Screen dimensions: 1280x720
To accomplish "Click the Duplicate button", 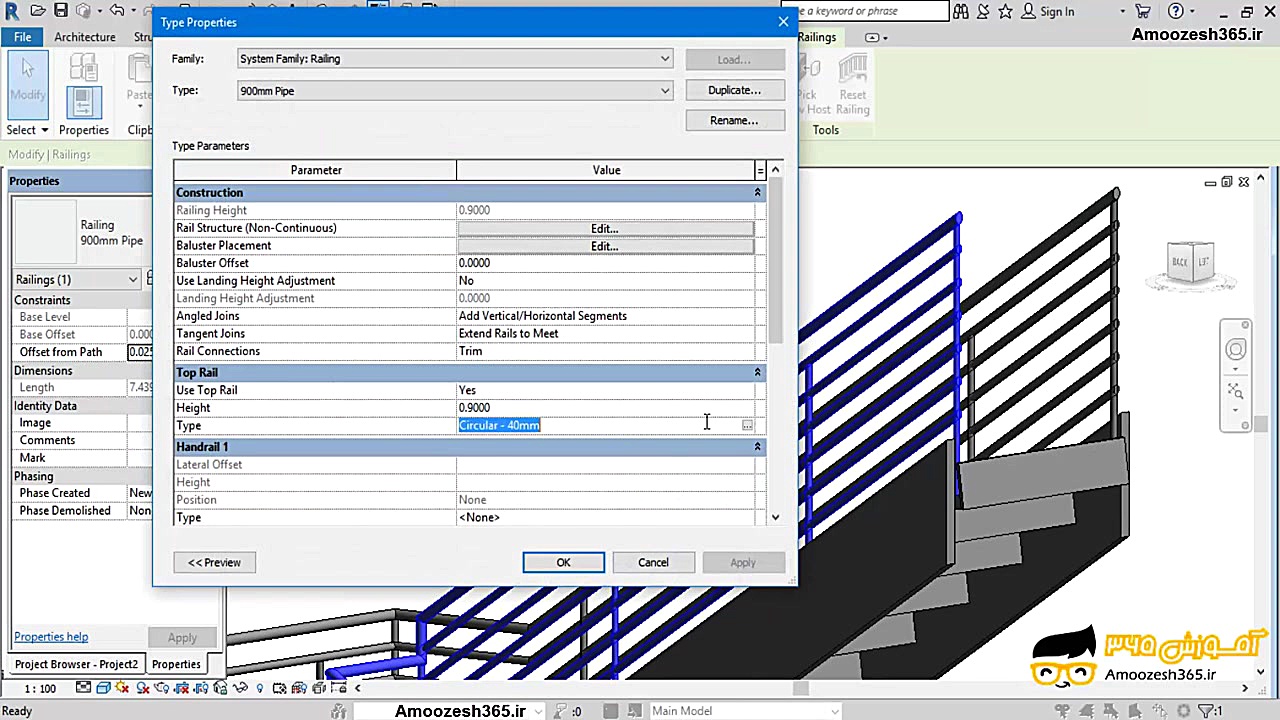I will coord(734,90).
